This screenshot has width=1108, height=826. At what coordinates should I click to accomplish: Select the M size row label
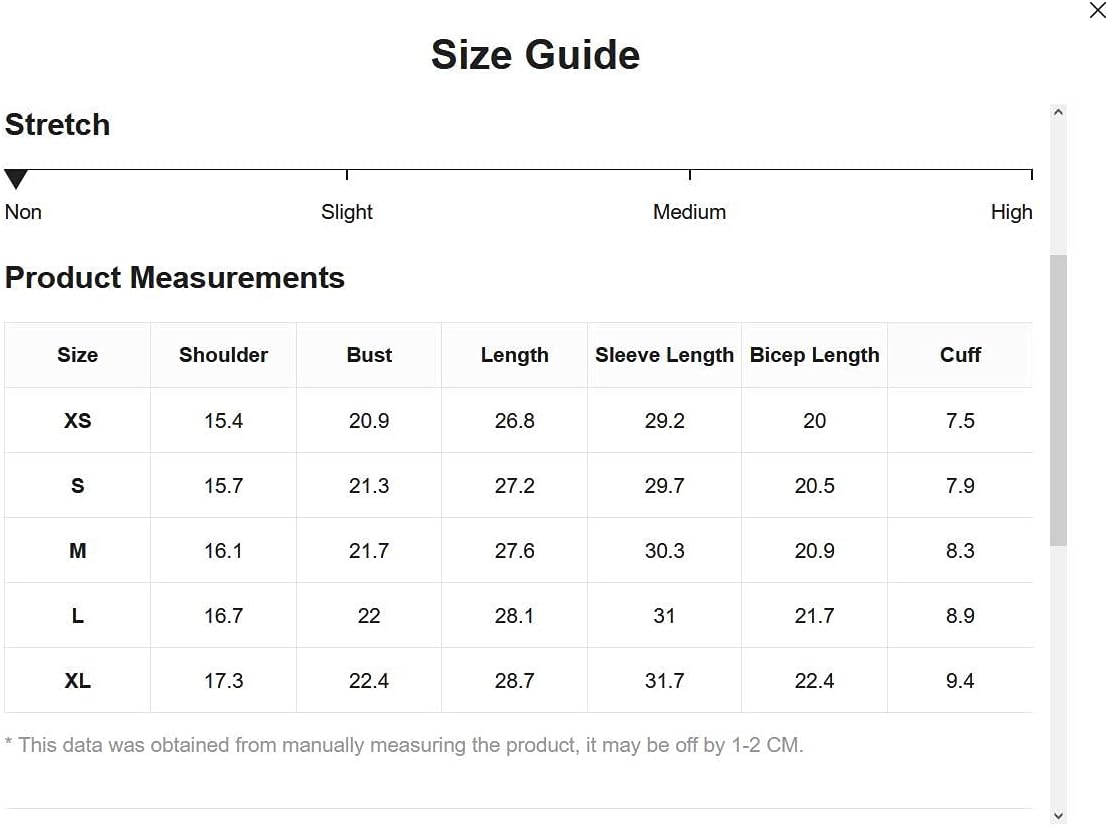point(78,550)
